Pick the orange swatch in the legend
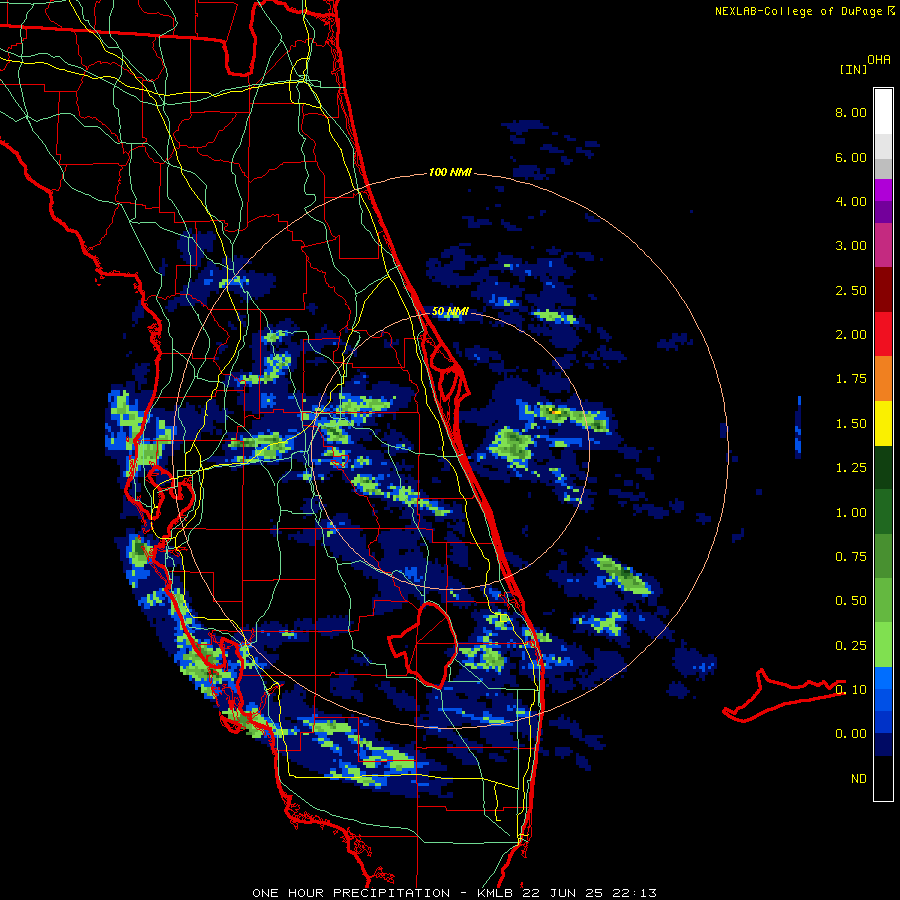This screenshot has height=900, width=900. tap(883, 379)
